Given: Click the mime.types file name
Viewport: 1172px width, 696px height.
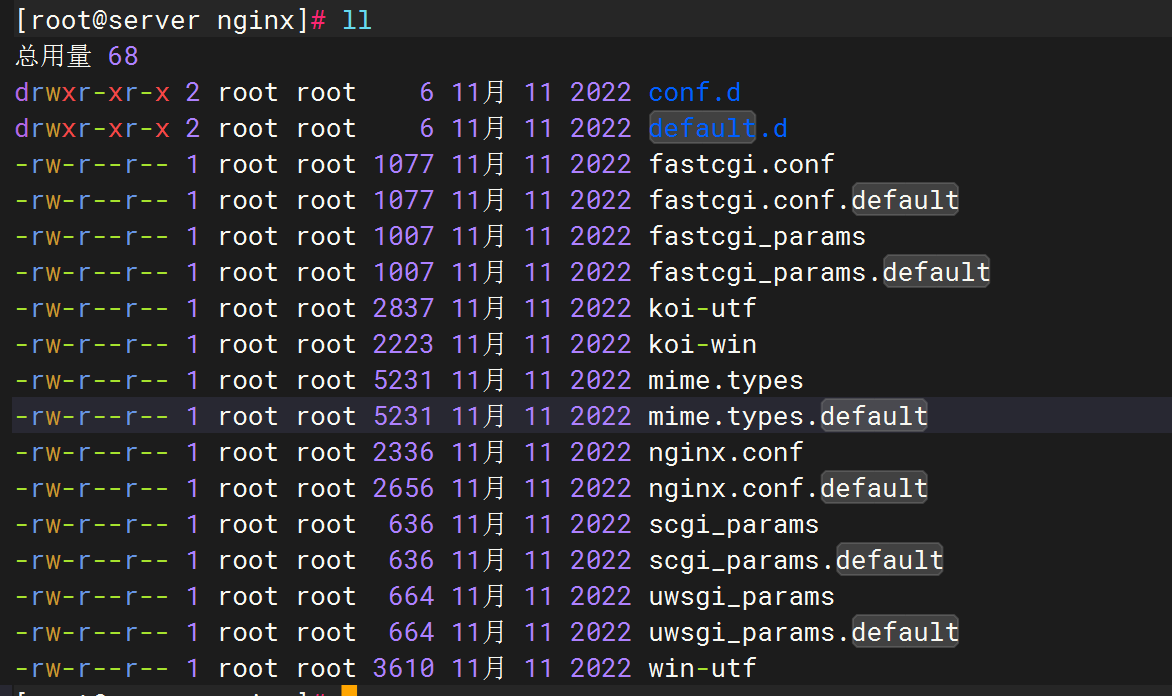Looking at the screenshot, I should click(x=725, y=381).
